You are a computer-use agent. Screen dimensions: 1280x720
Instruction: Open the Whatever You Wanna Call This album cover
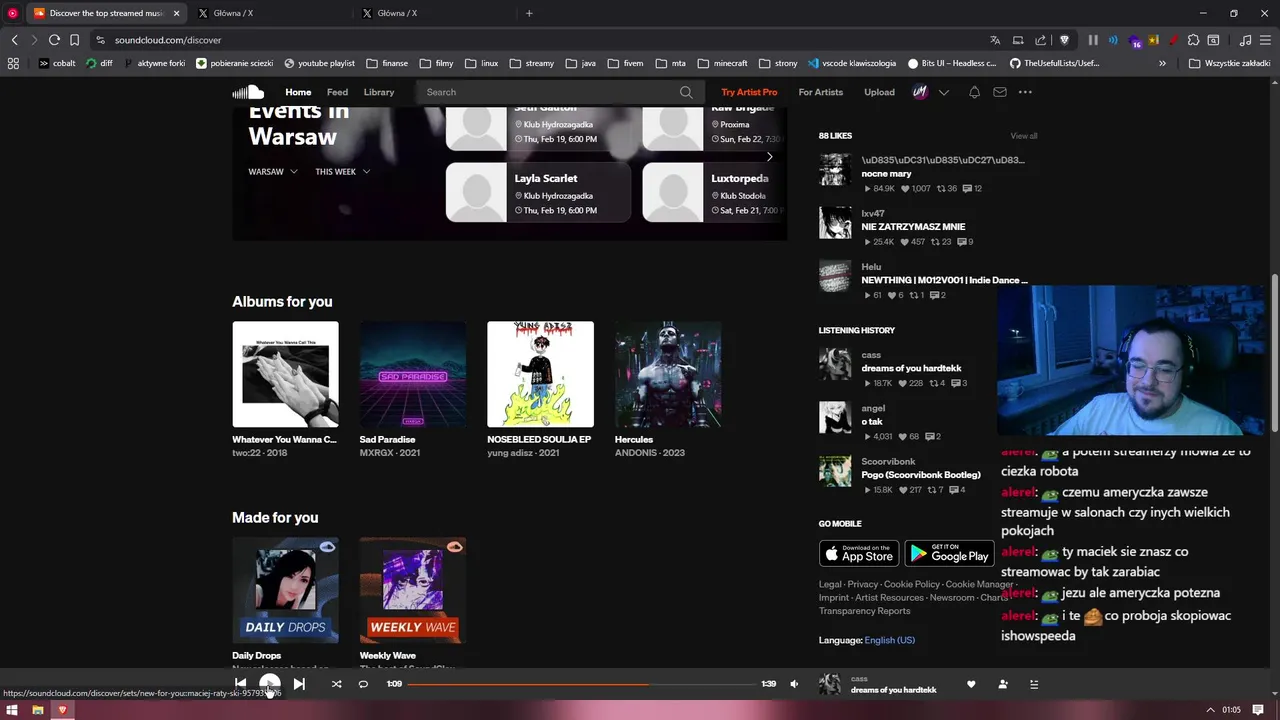coord(285,374)
